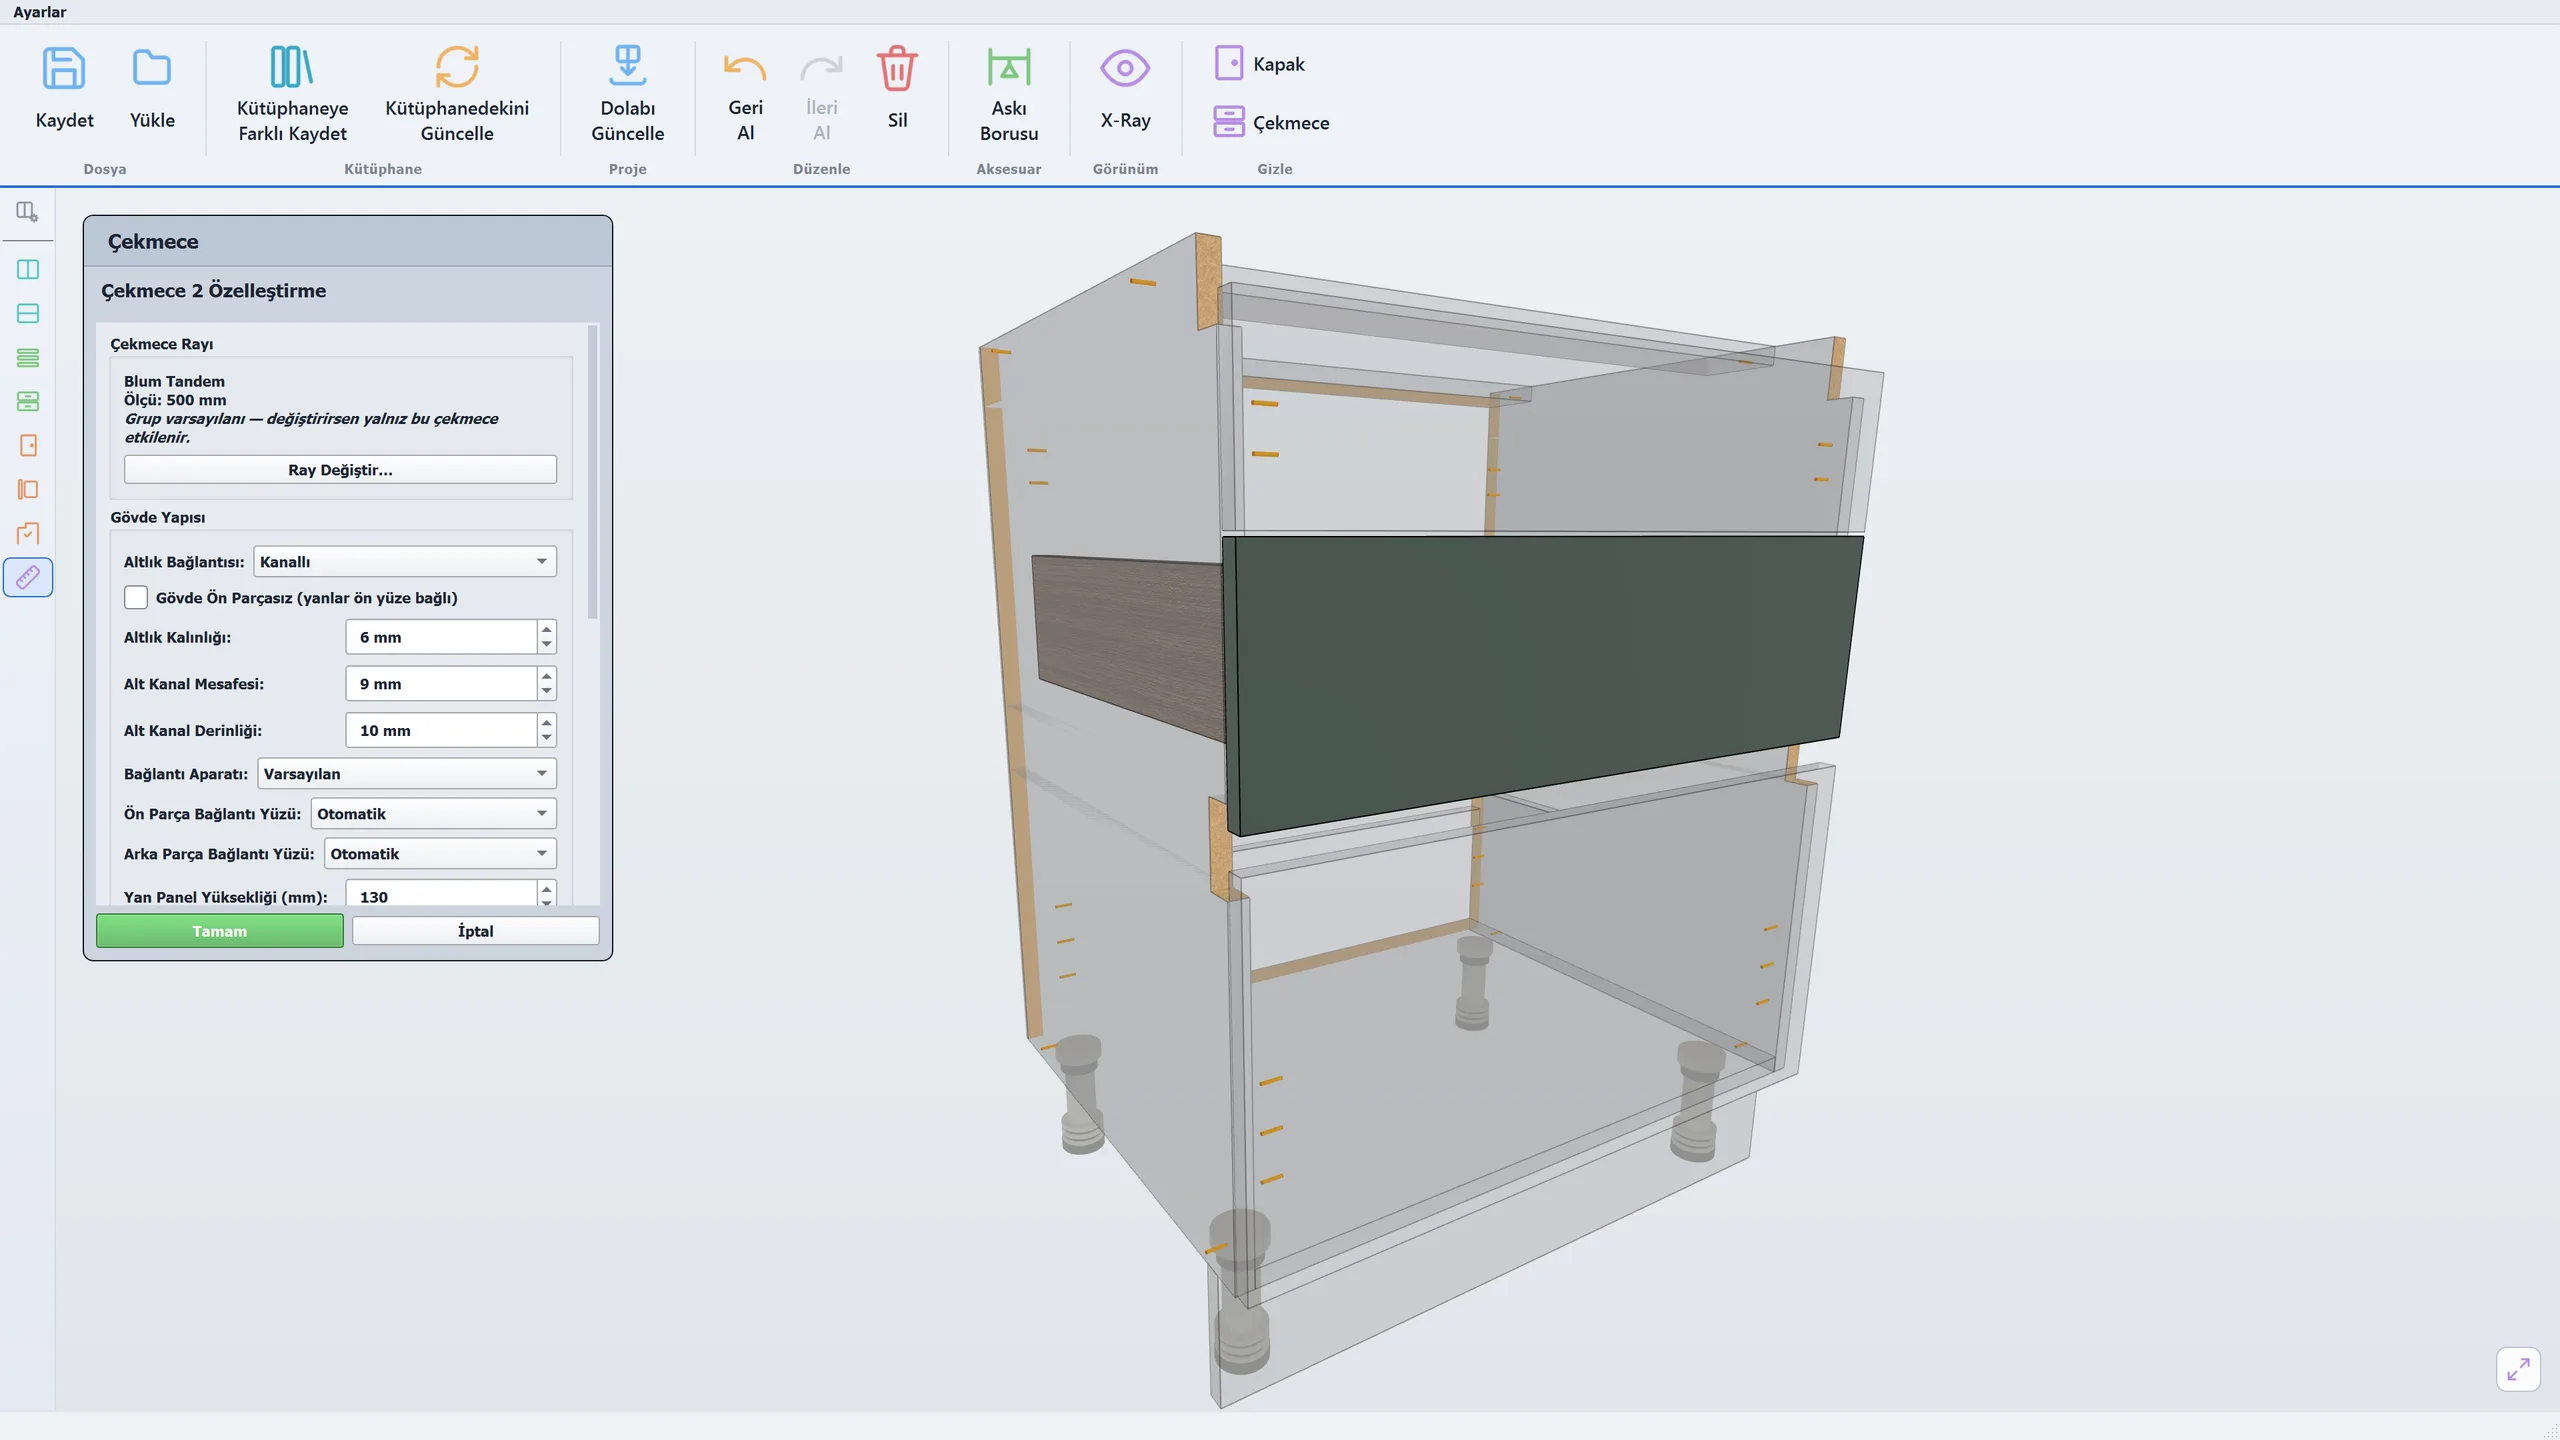Select the orange door sidebar icon
The image size is (2560, 1440).
point(28,445)
